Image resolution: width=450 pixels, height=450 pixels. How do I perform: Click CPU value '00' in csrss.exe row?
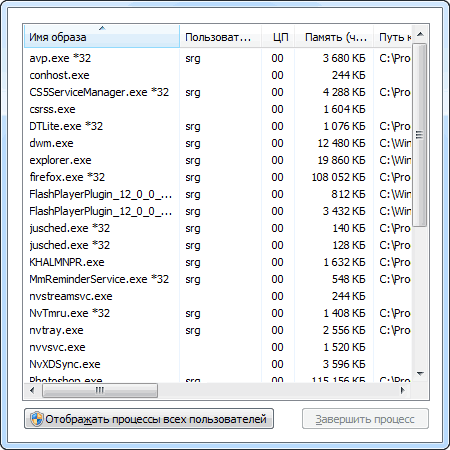pos(277,109)
